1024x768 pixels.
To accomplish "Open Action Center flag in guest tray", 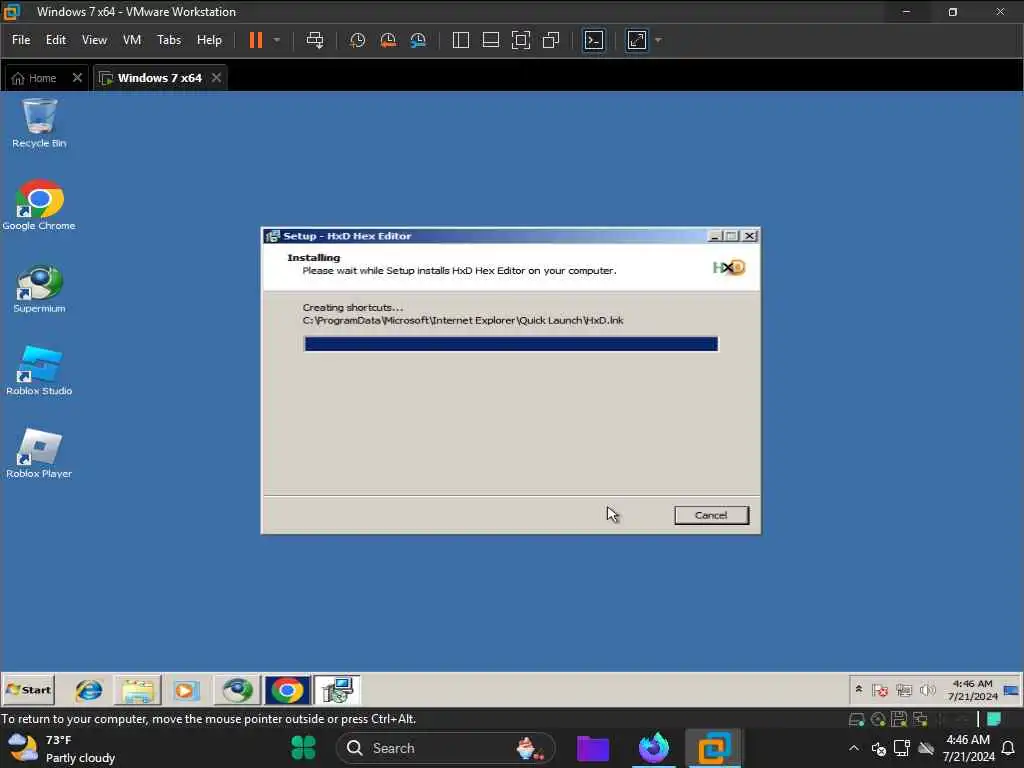I will (x=880, y=690).
